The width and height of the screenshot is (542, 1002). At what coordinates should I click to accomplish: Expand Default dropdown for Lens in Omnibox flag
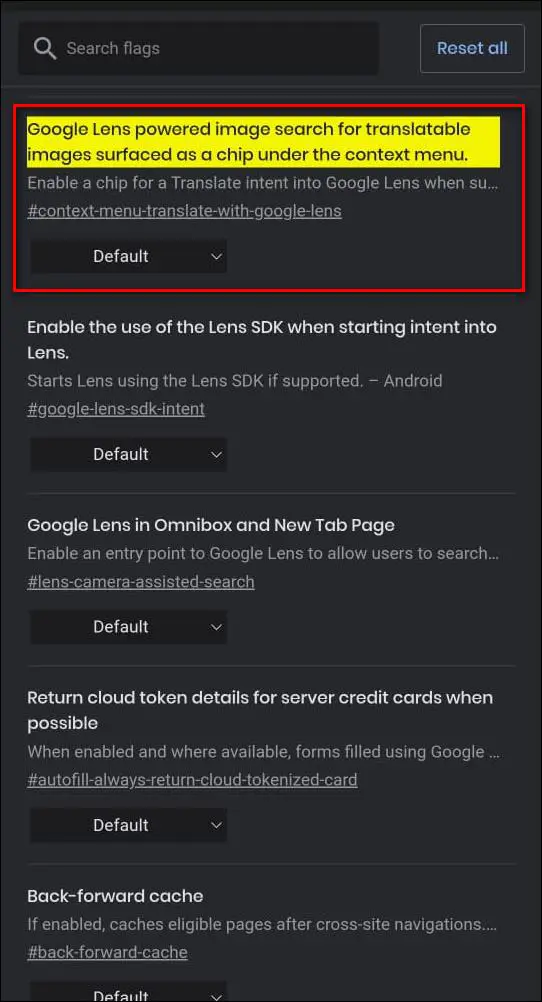point(128,627)
